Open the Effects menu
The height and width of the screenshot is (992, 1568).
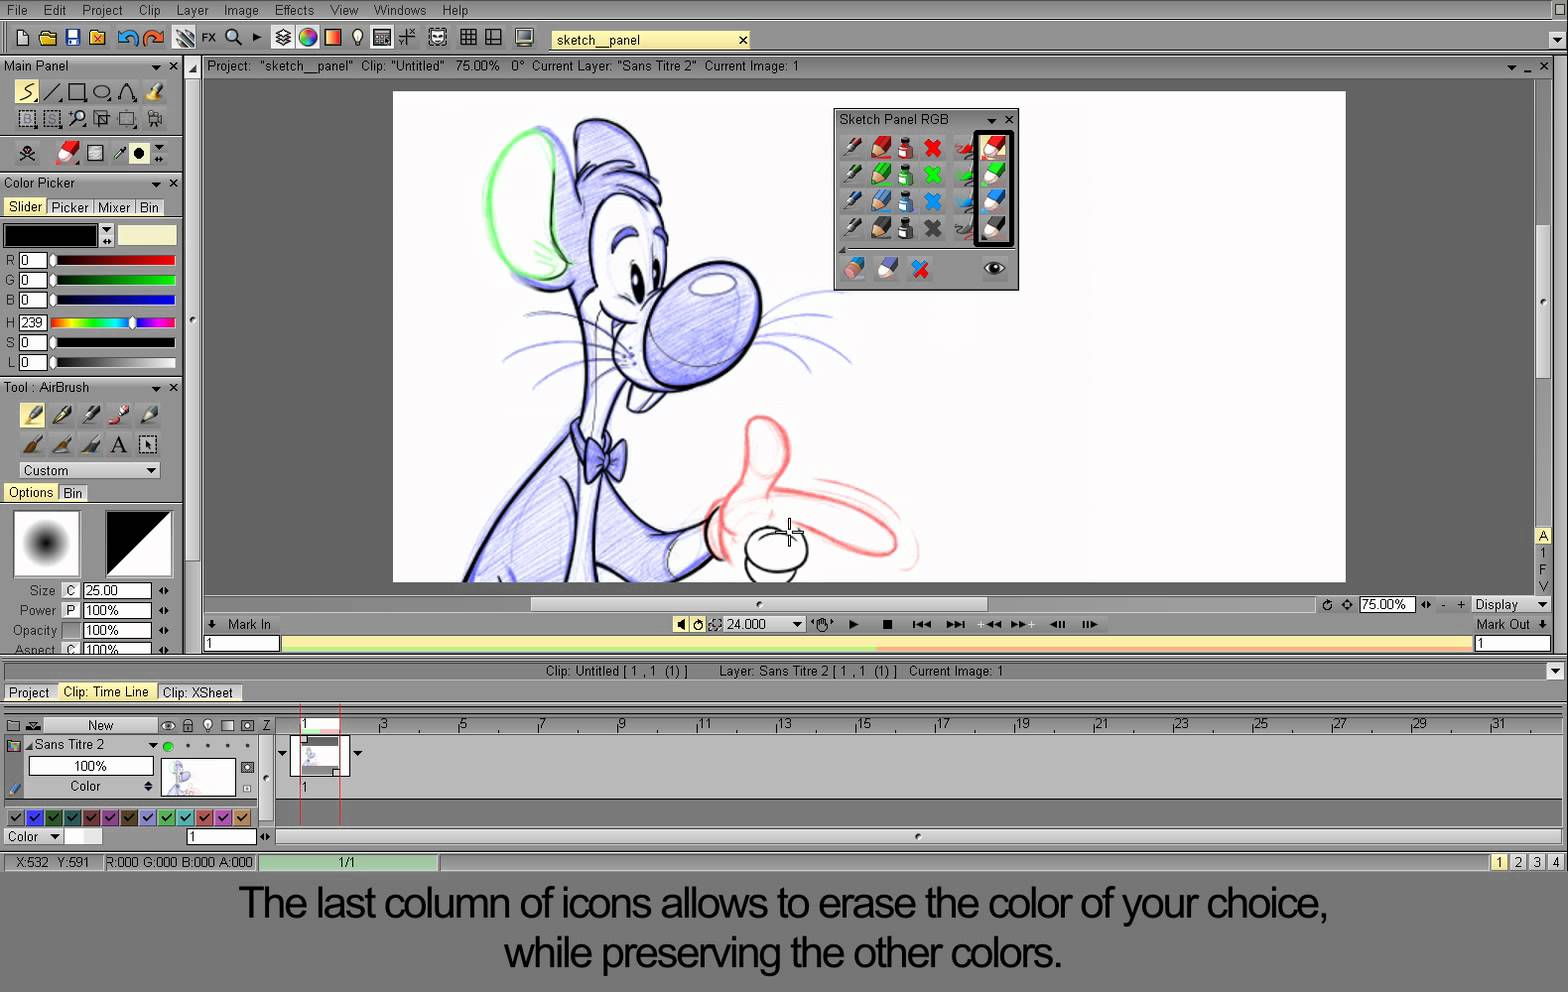pos(294,10)
